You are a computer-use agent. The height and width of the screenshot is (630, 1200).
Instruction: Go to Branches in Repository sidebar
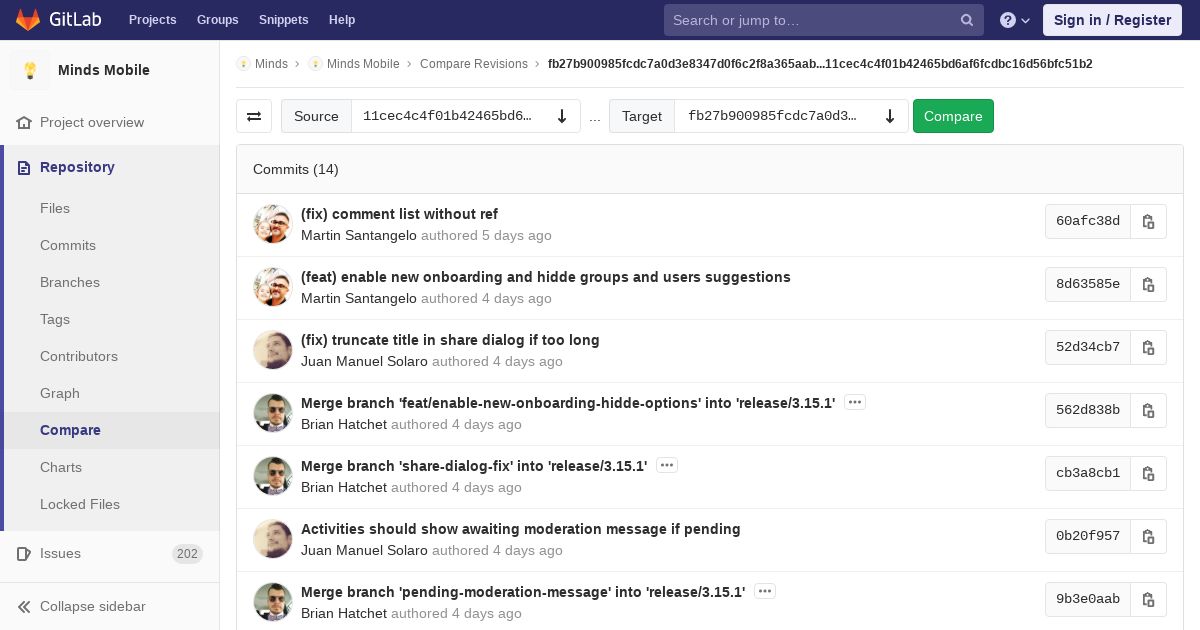(x=70, y=282)
